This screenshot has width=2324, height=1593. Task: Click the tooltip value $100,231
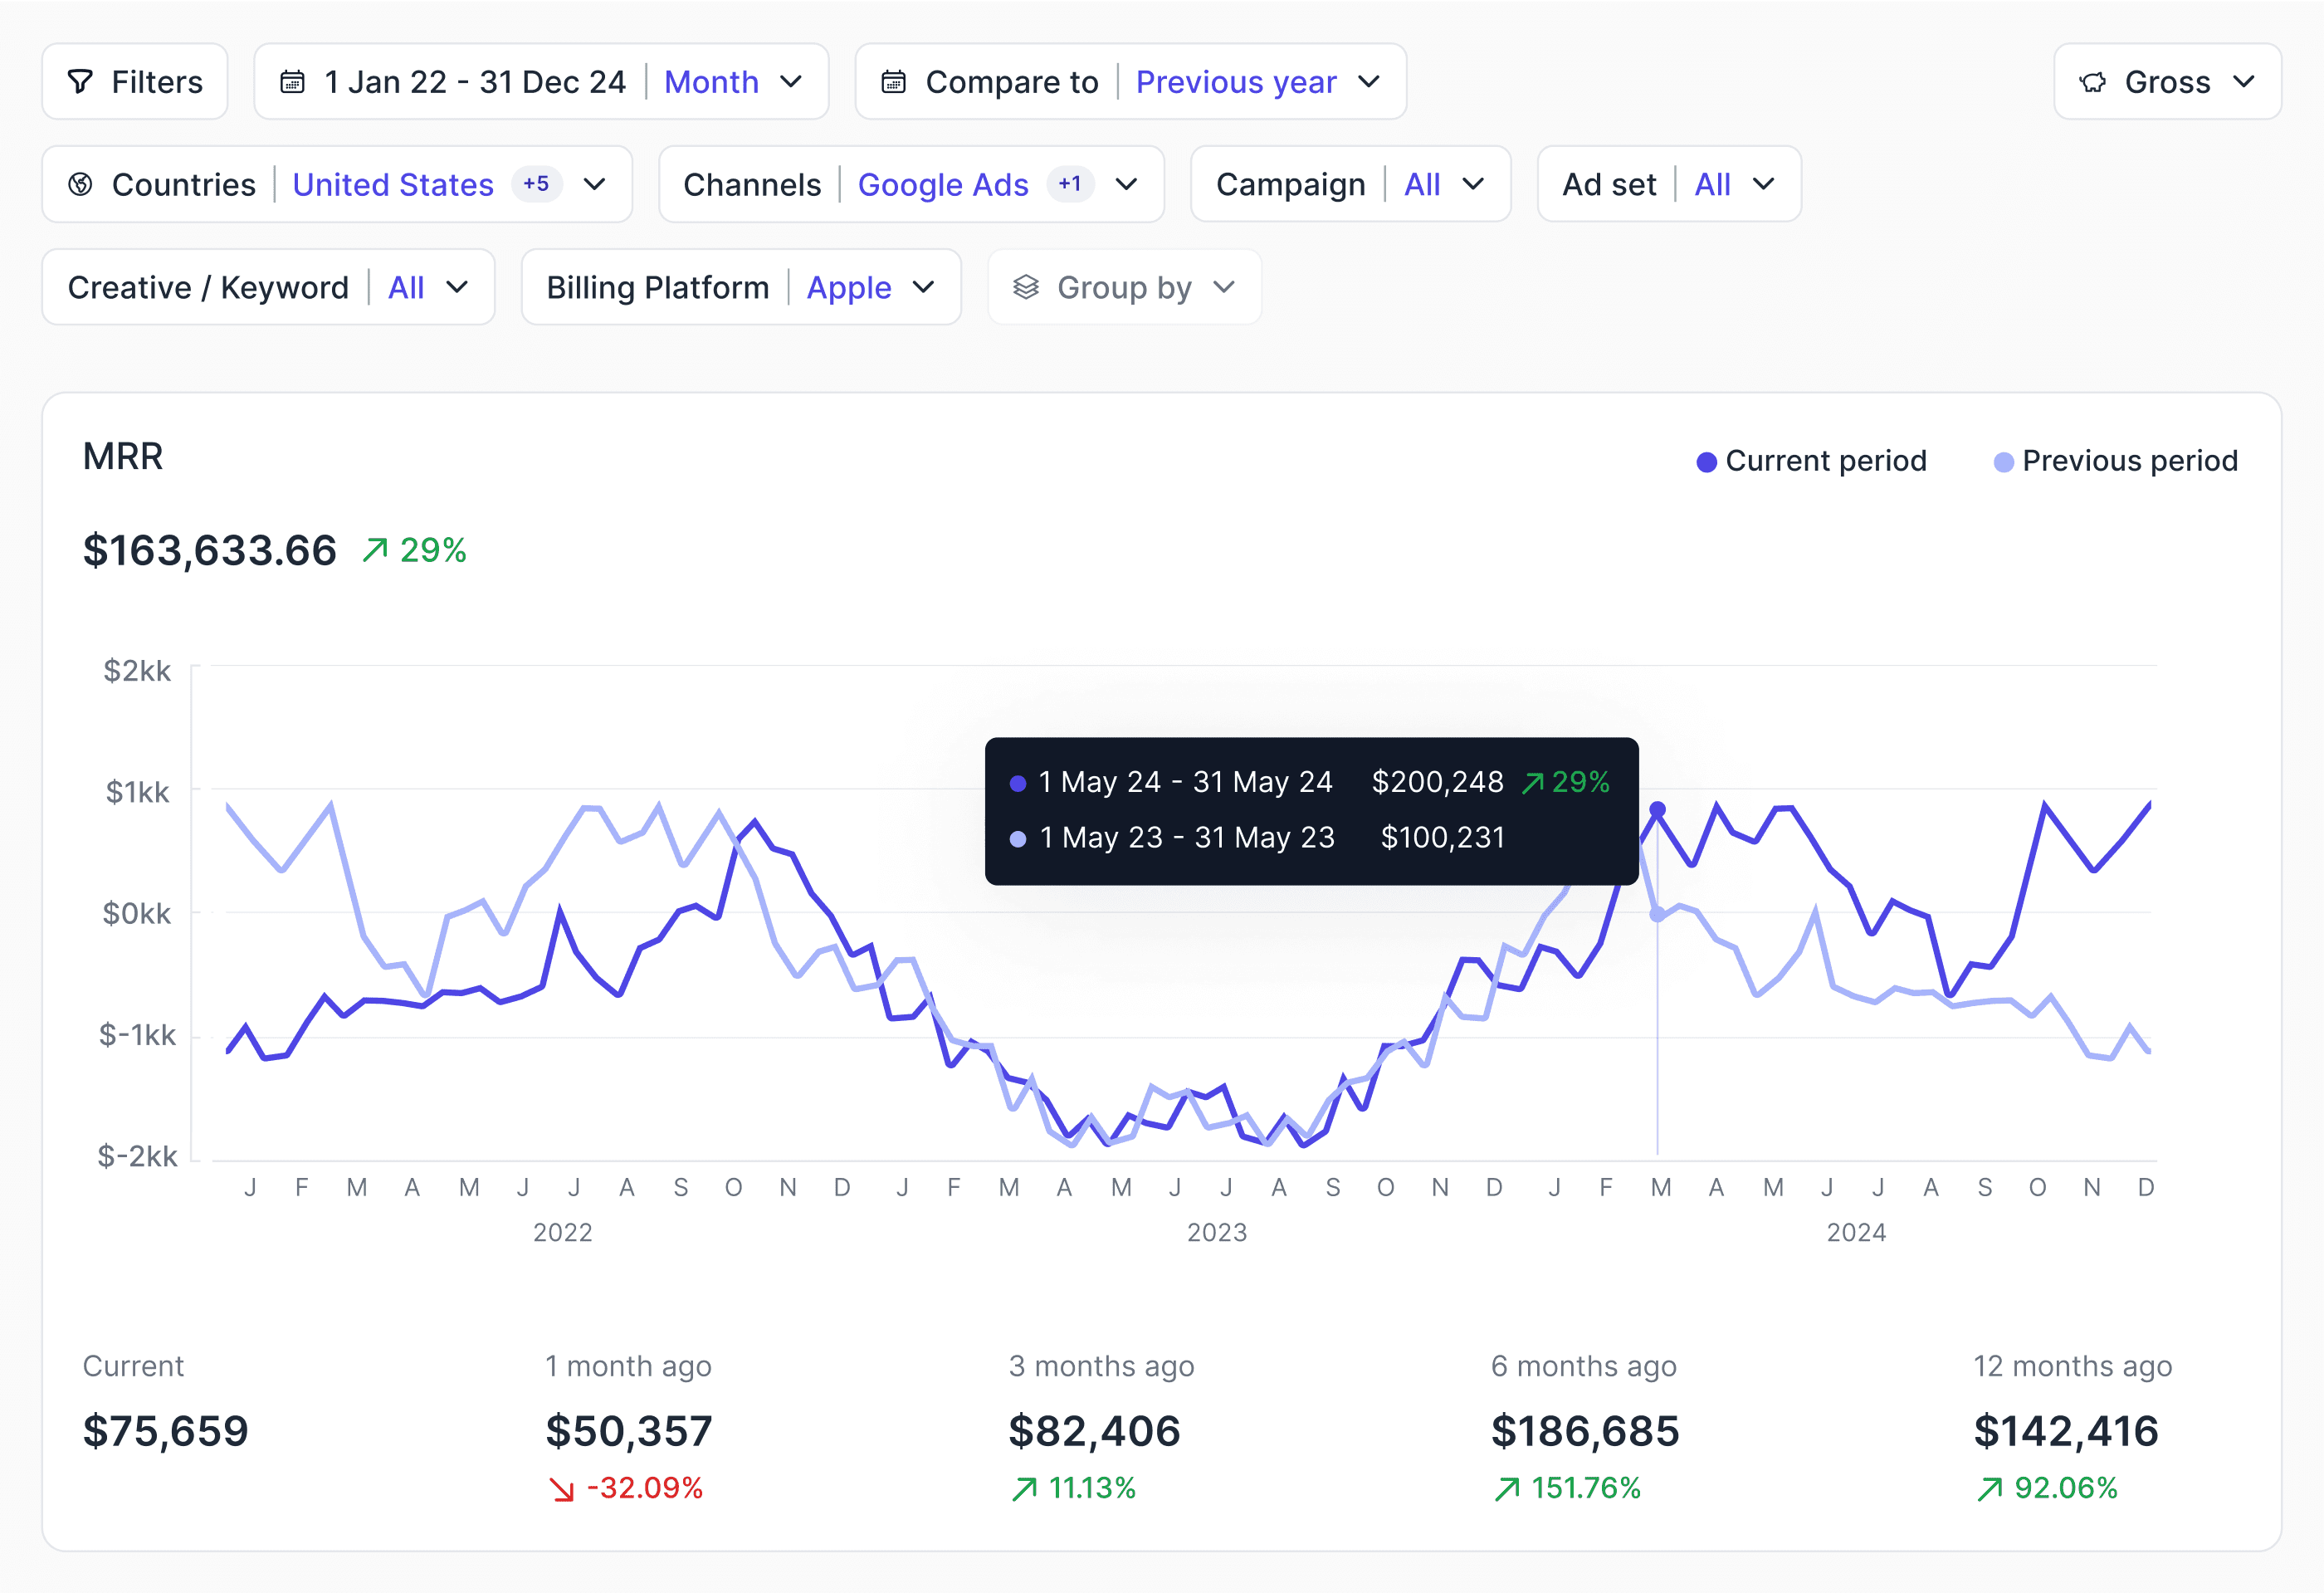[1443, 837]
